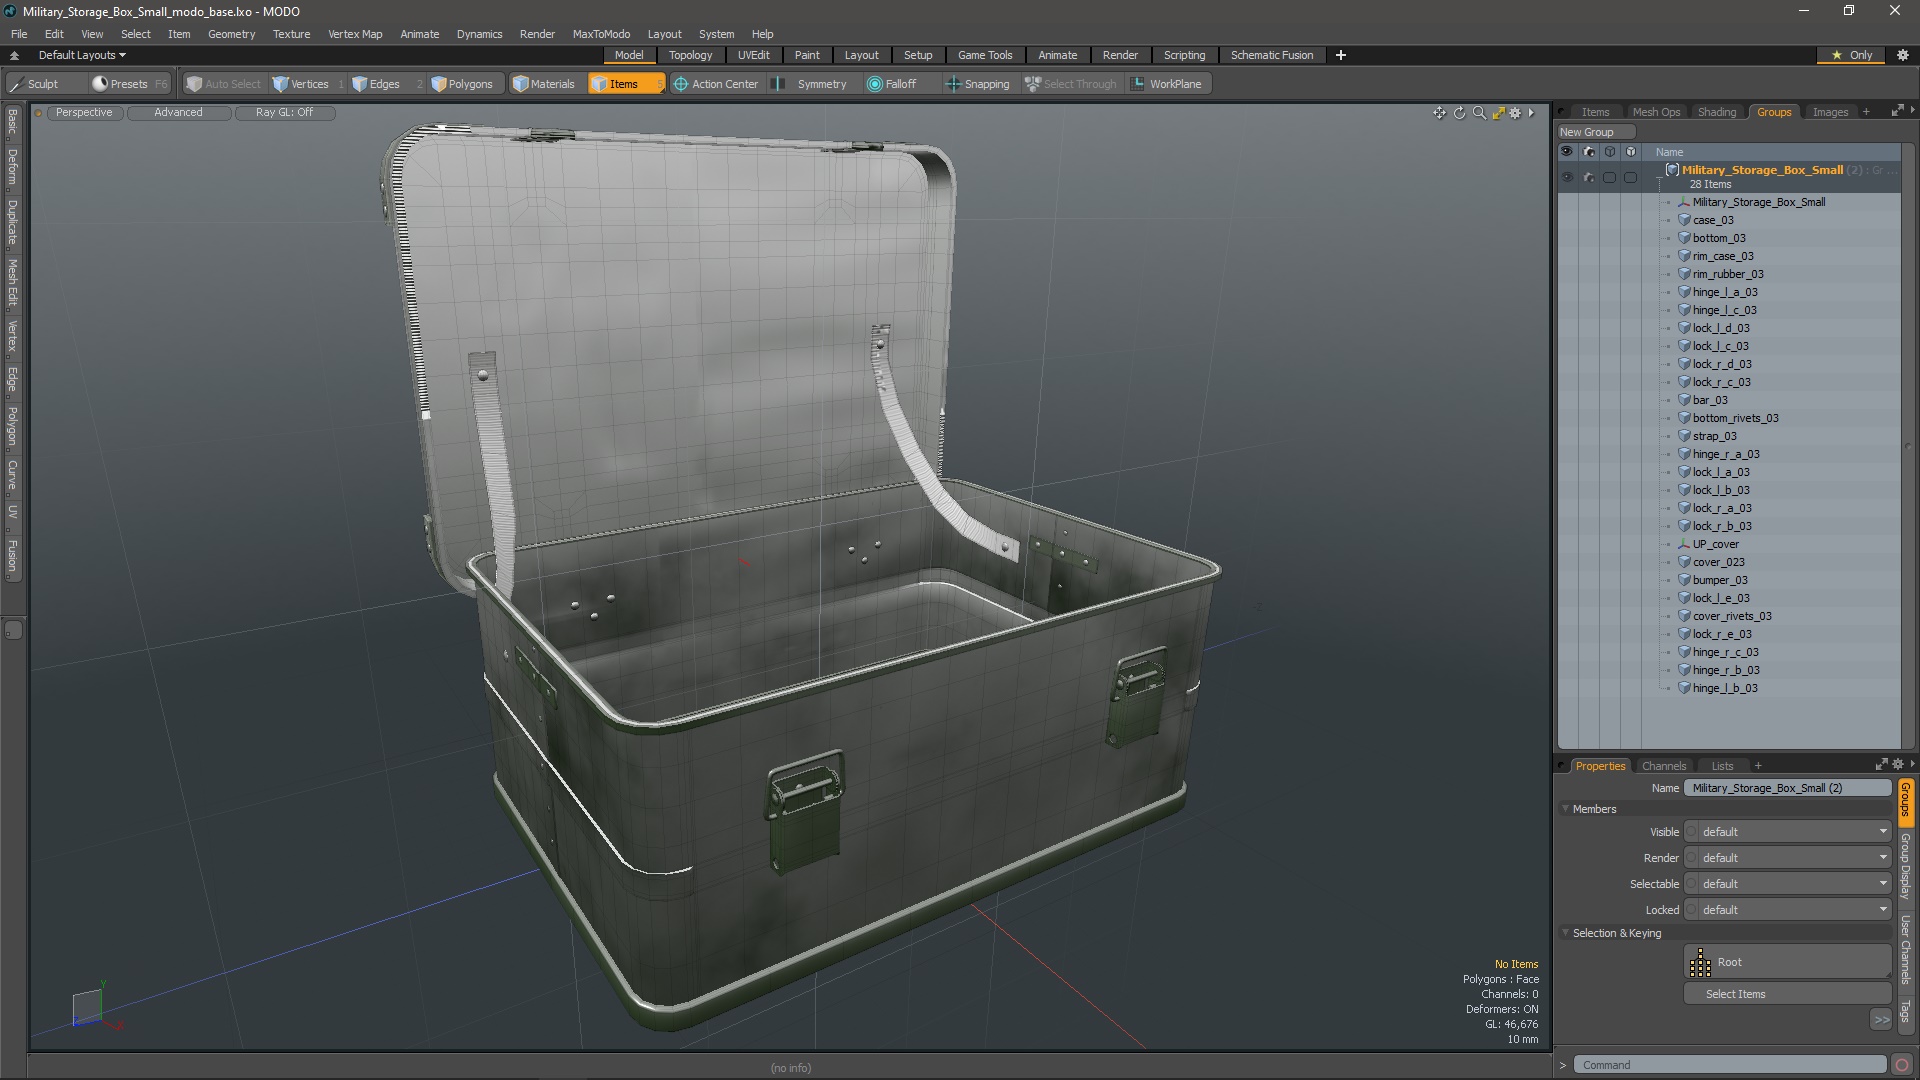The image size is (1920, 1080).
Task: Open the Action Center menu
Action: pos(716,84)
